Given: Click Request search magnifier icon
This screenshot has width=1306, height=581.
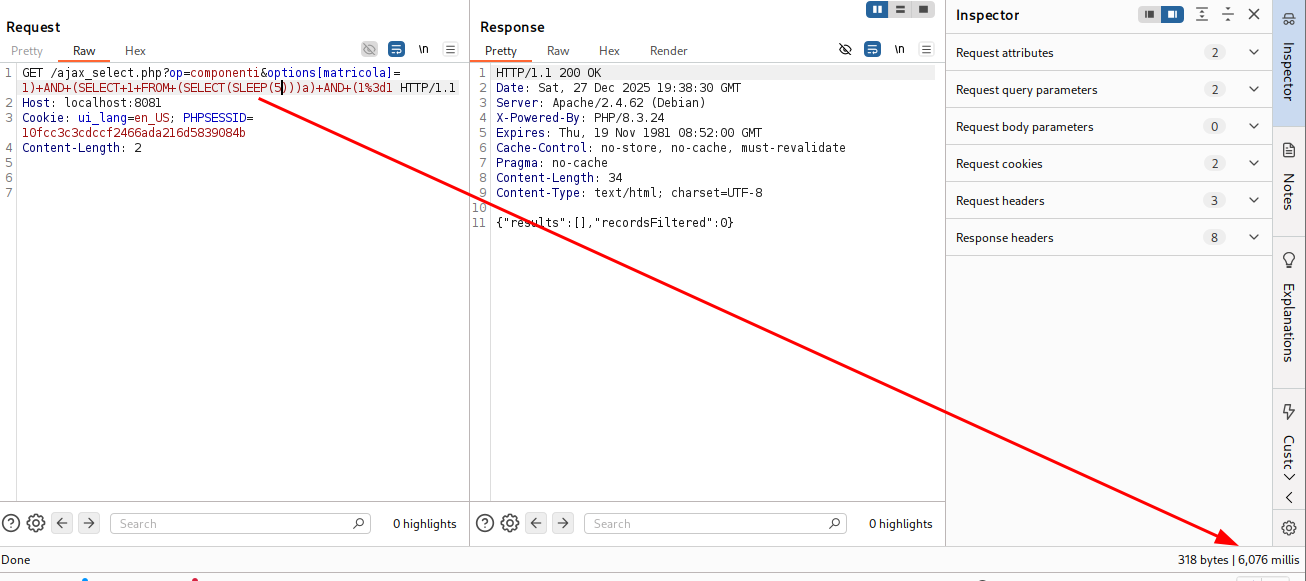Looking at the screenshot, I should point(359,523).
